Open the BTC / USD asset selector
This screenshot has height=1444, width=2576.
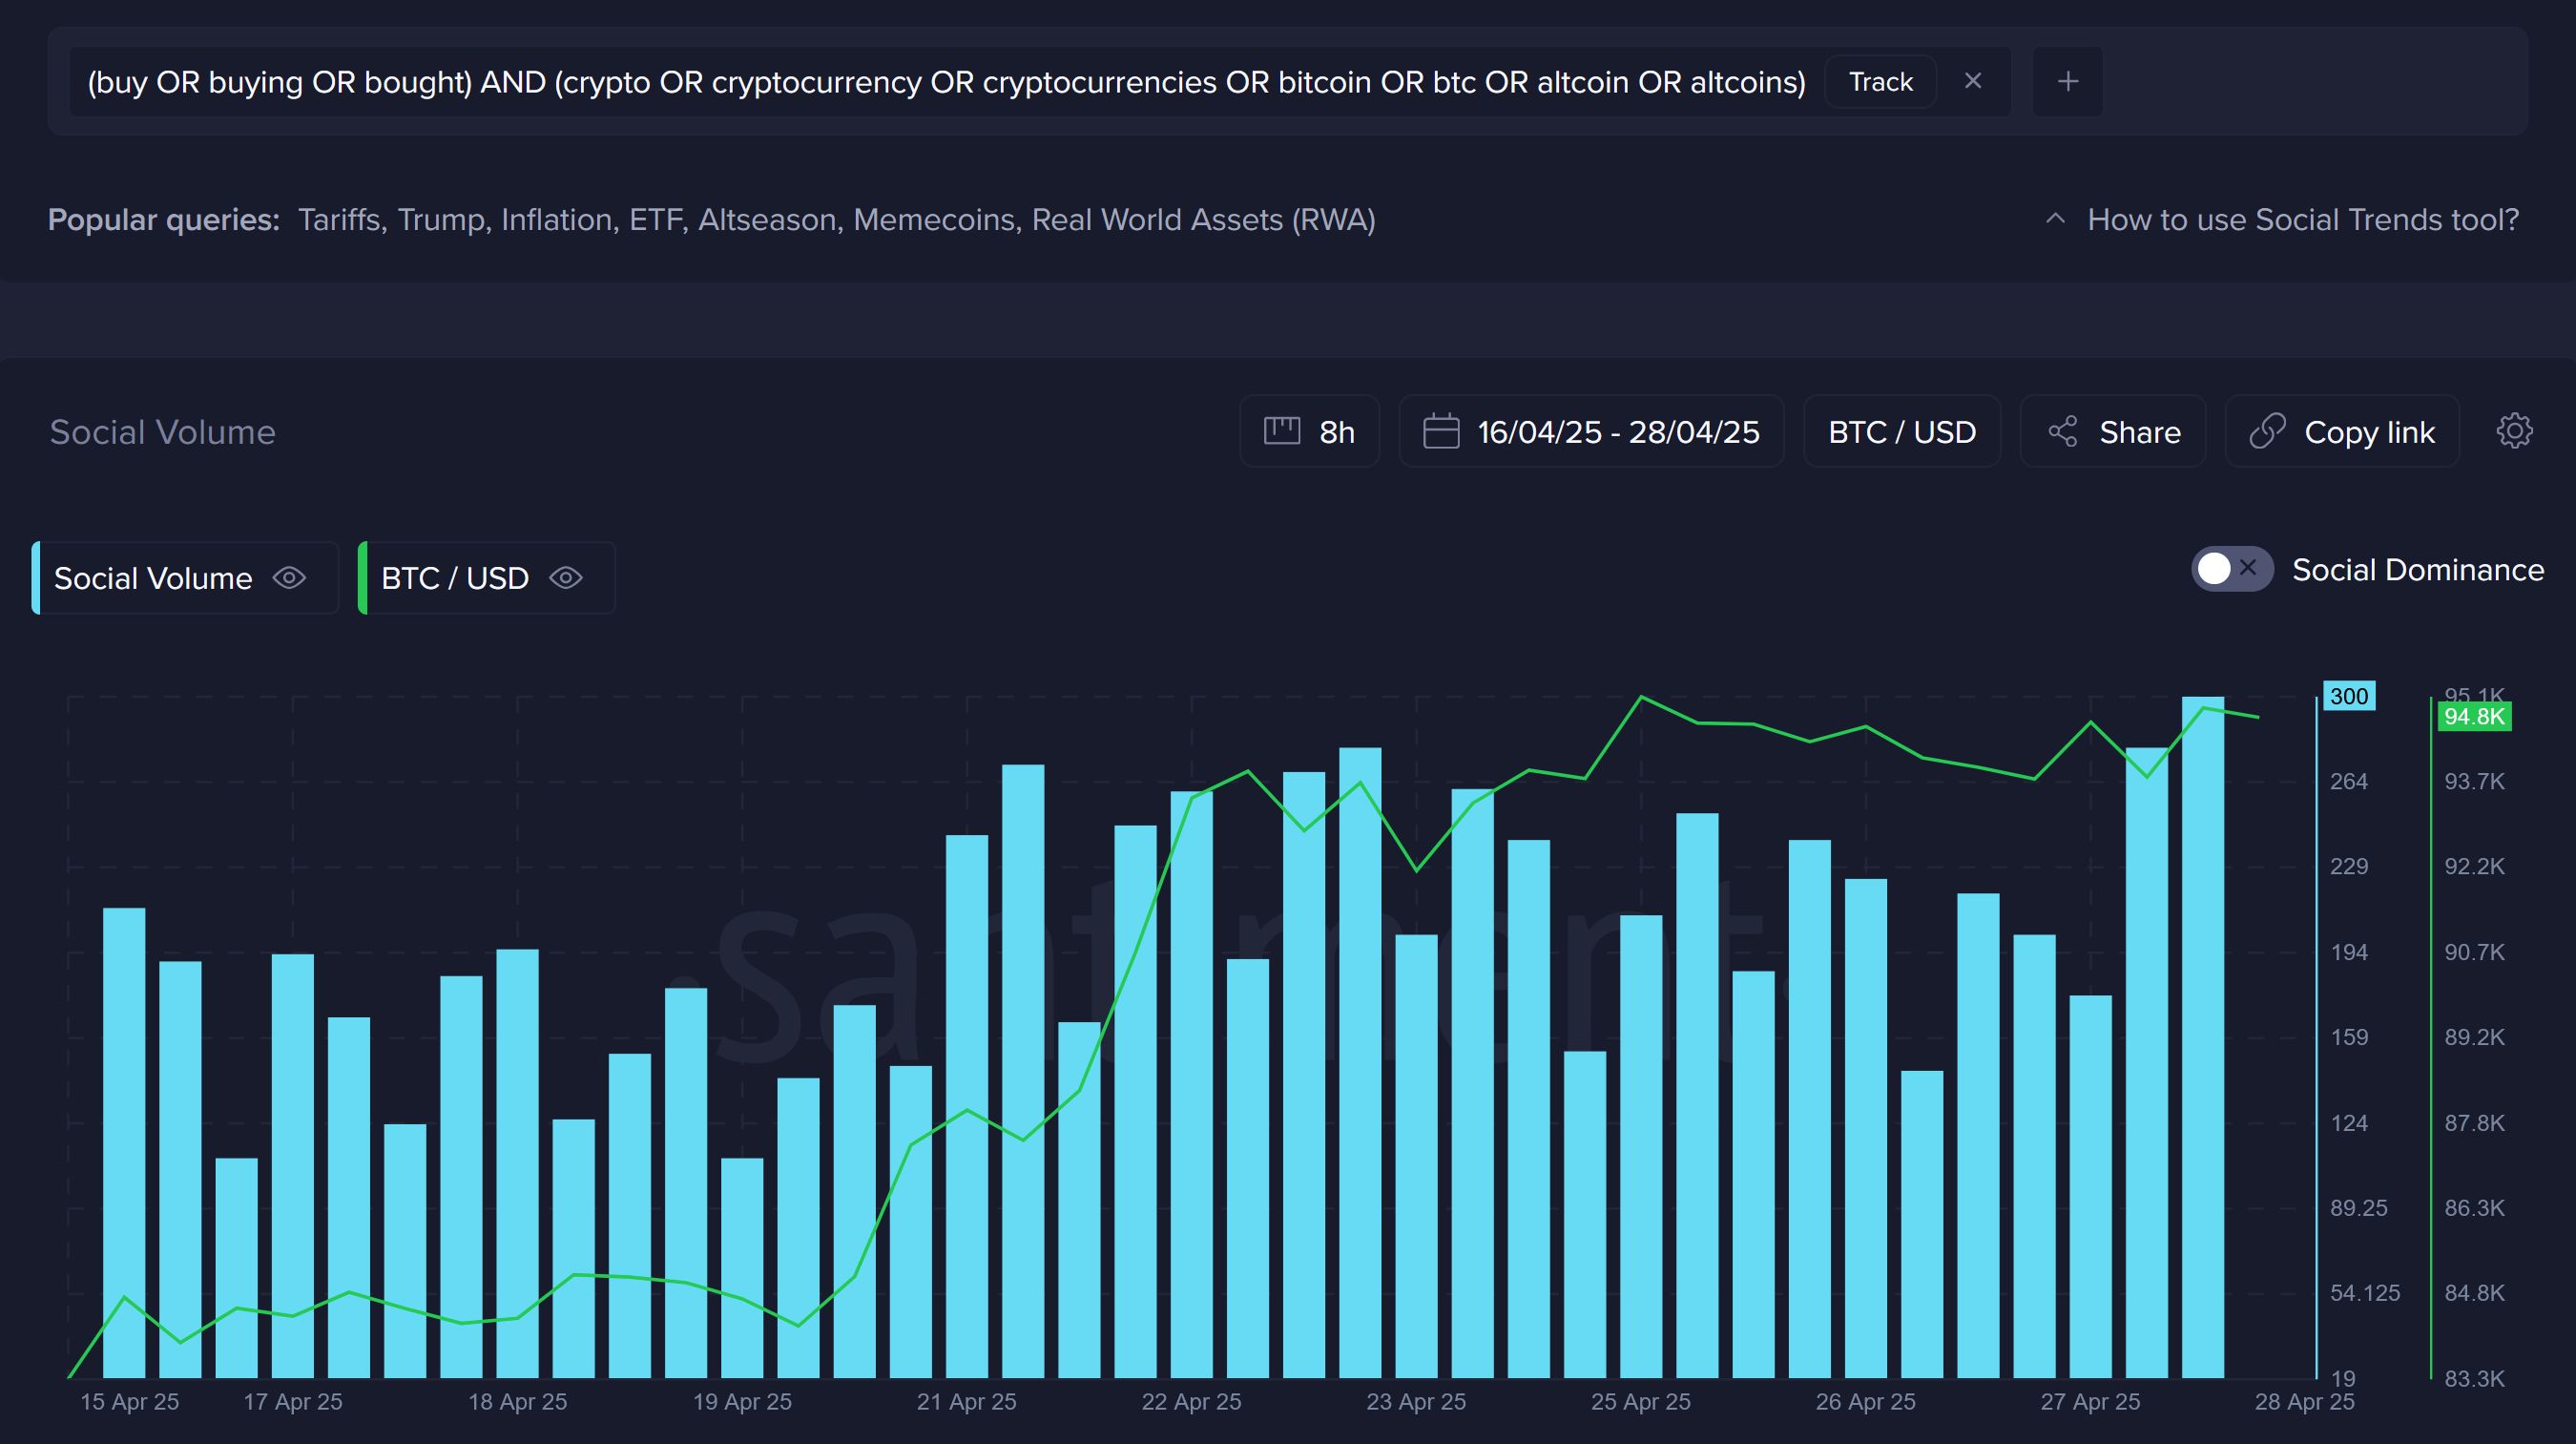[1901, 431]
